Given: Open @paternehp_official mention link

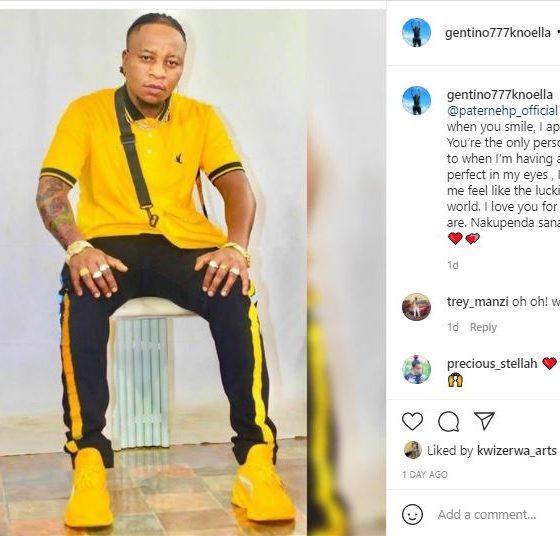Looking at the screenshot, I should coord(502,111).
